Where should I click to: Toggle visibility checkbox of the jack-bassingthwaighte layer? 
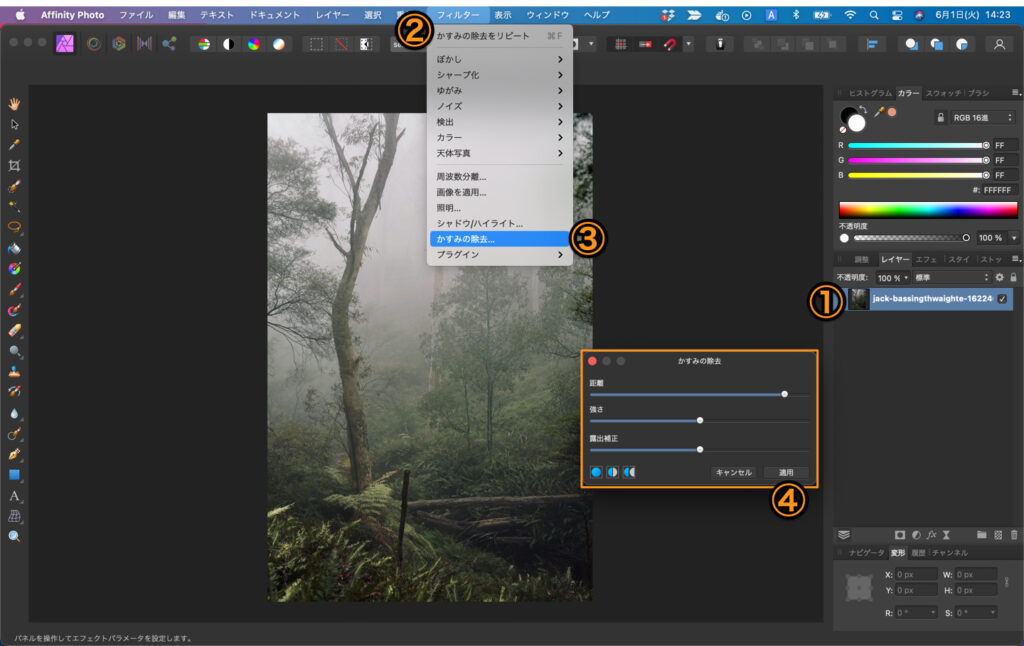pos(1002,299)
